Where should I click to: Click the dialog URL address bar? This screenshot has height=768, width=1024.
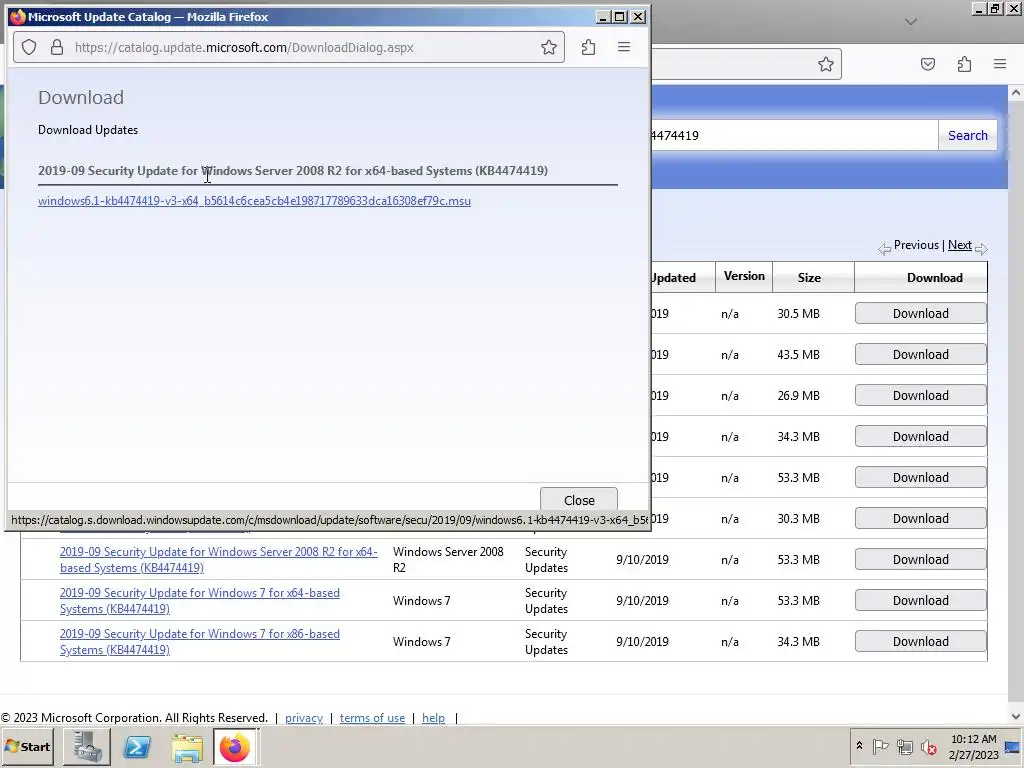point(289,47)
